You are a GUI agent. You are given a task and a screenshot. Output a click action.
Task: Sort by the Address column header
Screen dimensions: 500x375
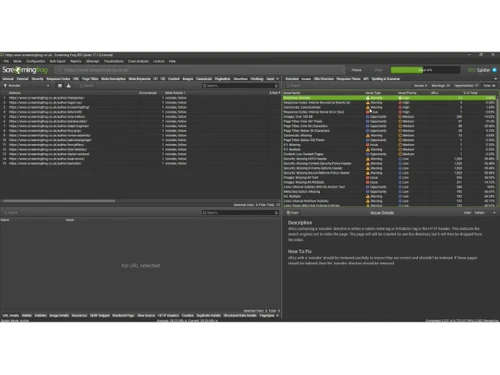pos(15,93)
